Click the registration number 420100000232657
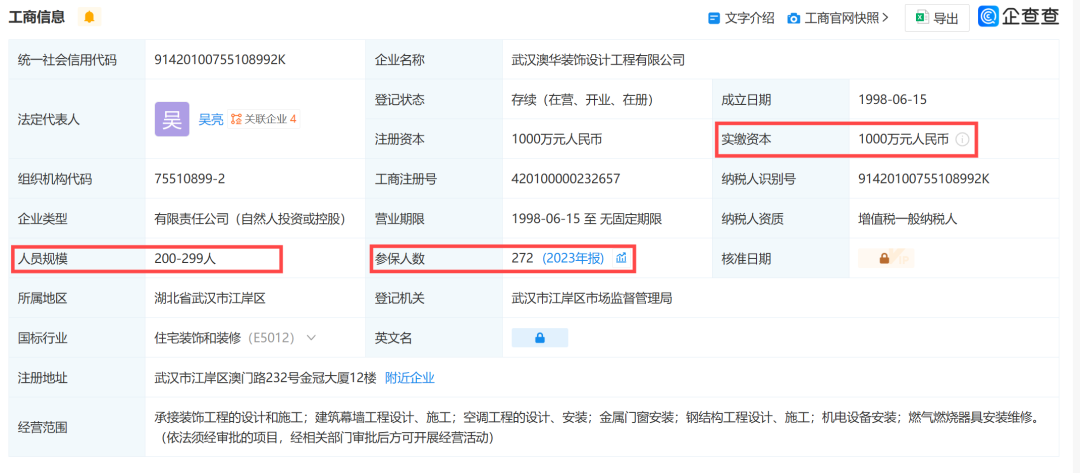 566,179
